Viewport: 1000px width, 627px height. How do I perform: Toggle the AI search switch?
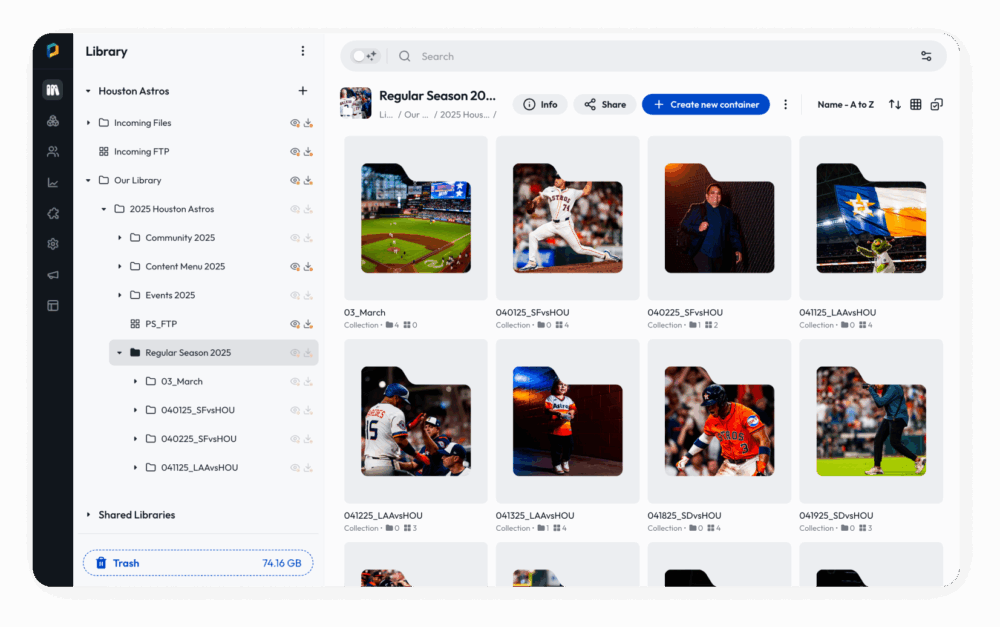tap(365, 56)
